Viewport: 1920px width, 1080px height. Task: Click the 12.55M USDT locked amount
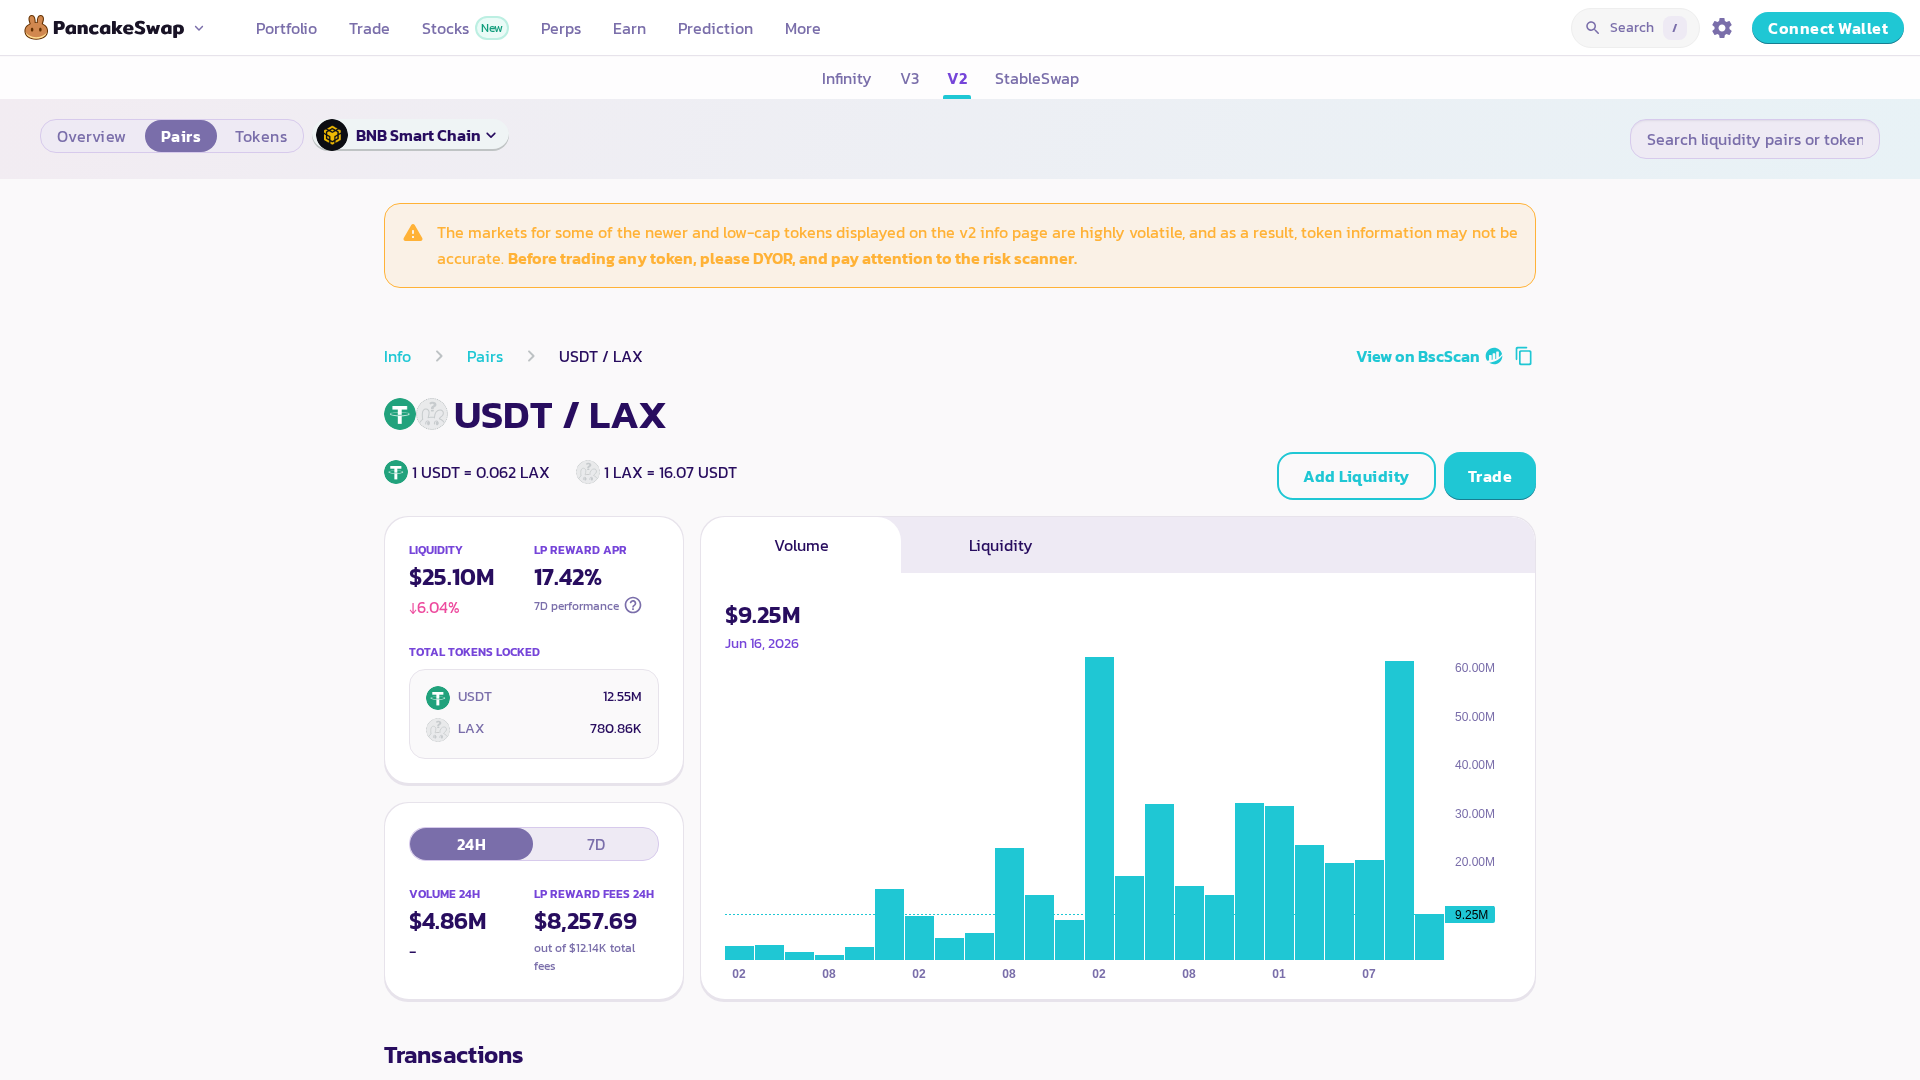[x=622, y=697]
